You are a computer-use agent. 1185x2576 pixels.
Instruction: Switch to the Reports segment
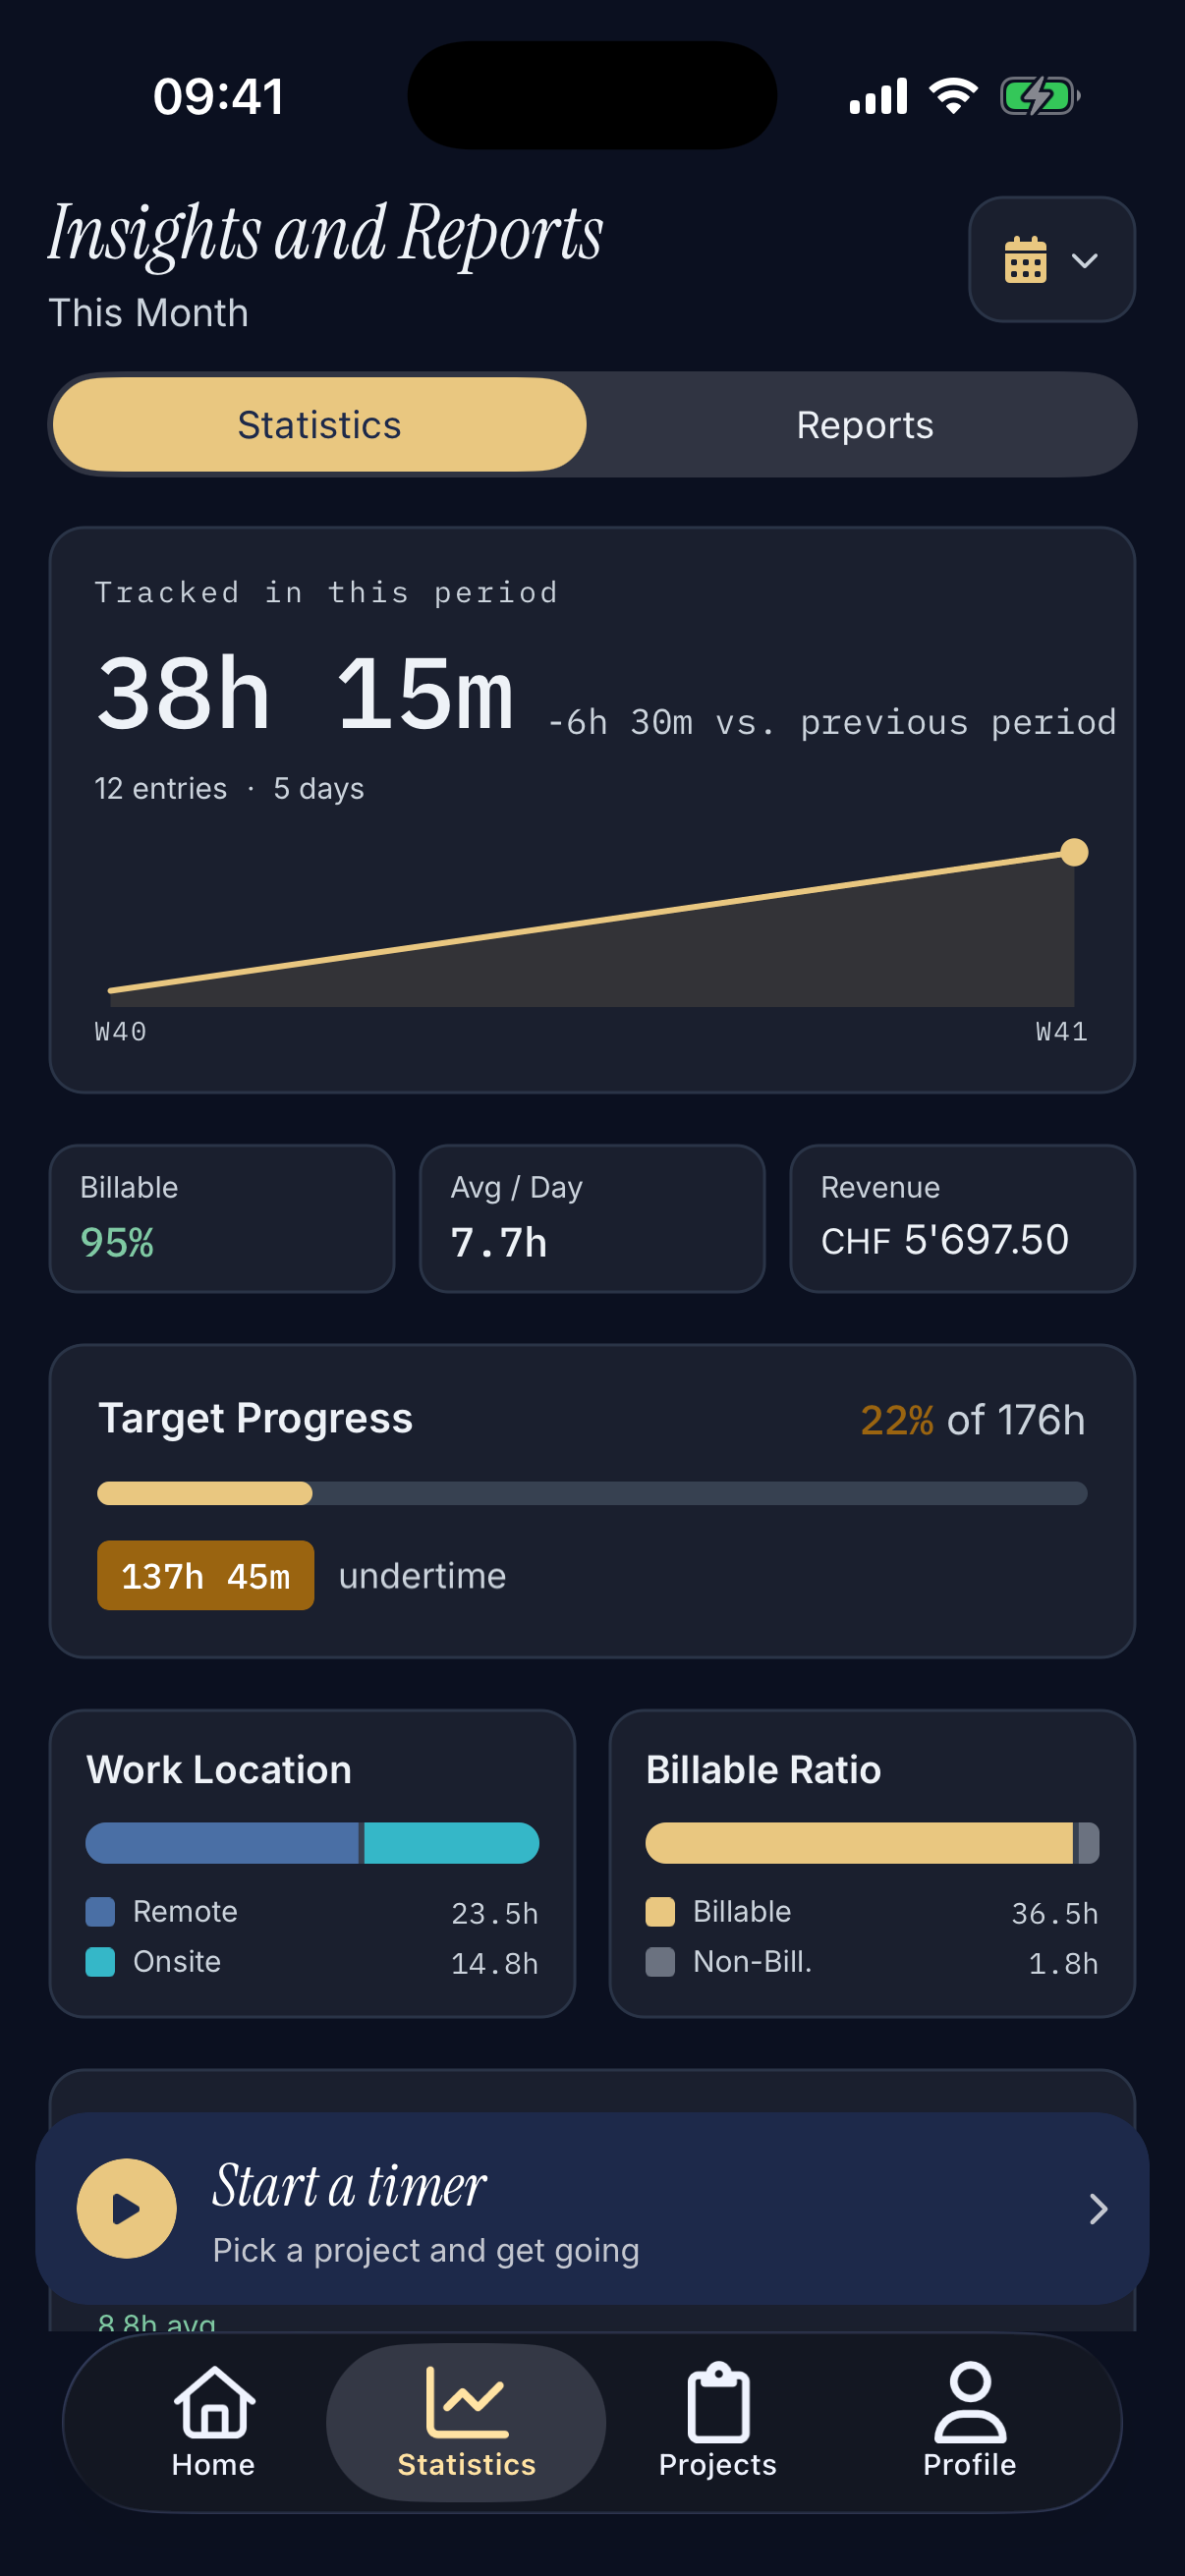(865, 425)
